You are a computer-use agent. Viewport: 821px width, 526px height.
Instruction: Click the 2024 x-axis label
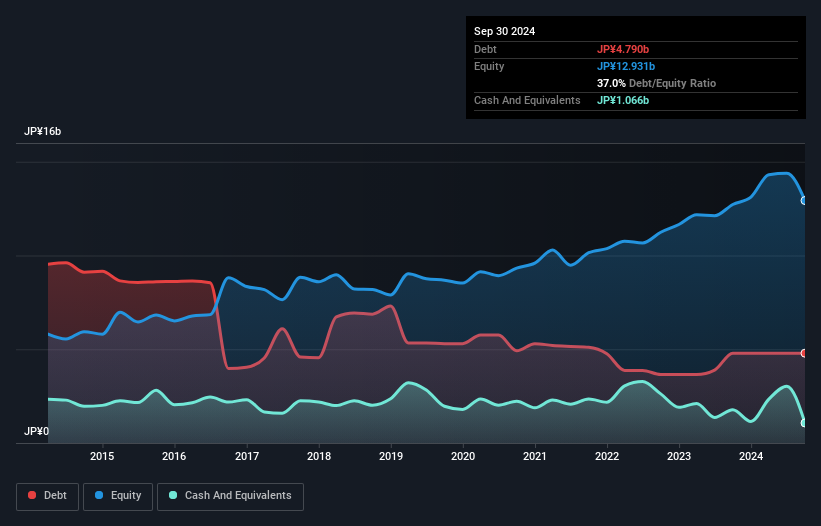click(x=751, y=456)
